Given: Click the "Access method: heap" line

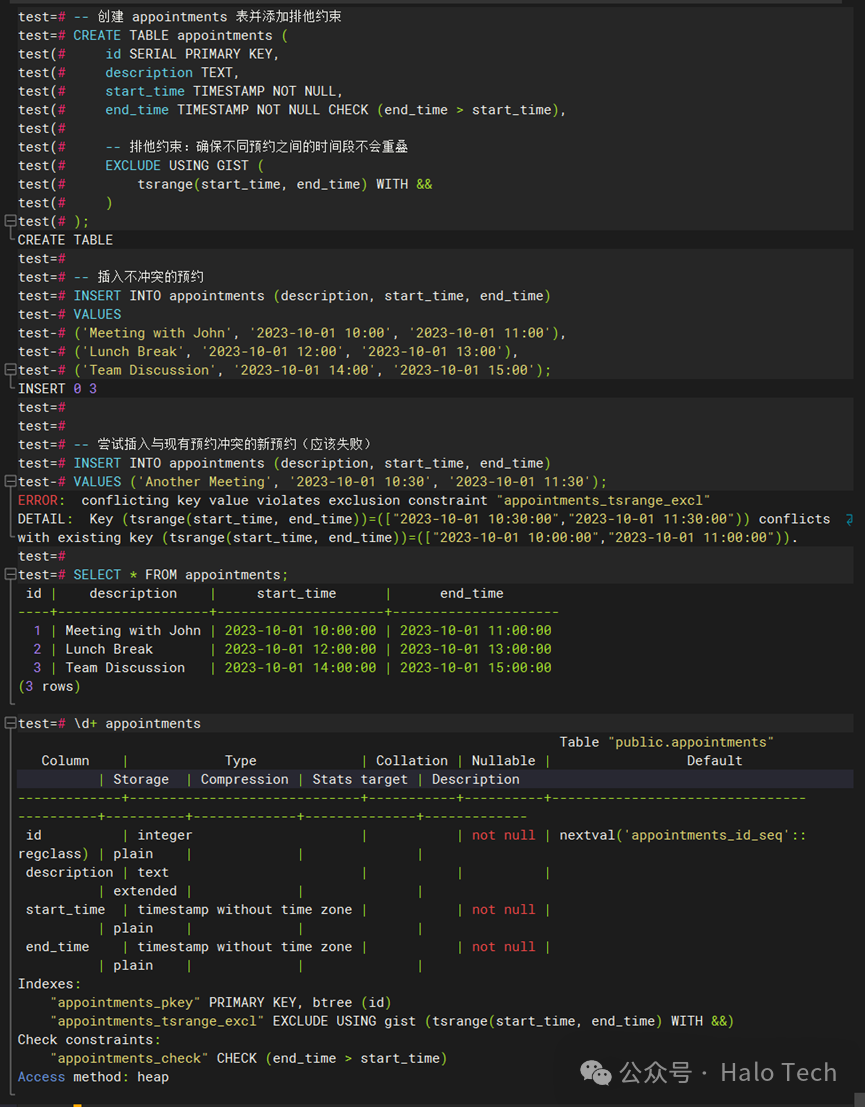Looking at the screenshot, I should tap(93, 1077).
